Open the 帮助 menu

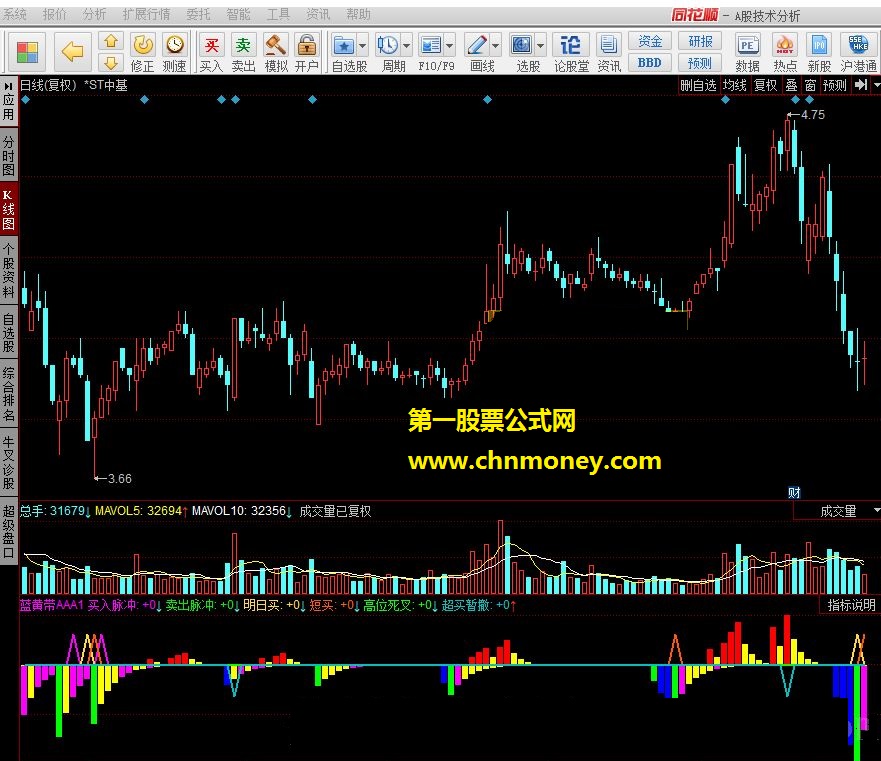click(358, 14)
